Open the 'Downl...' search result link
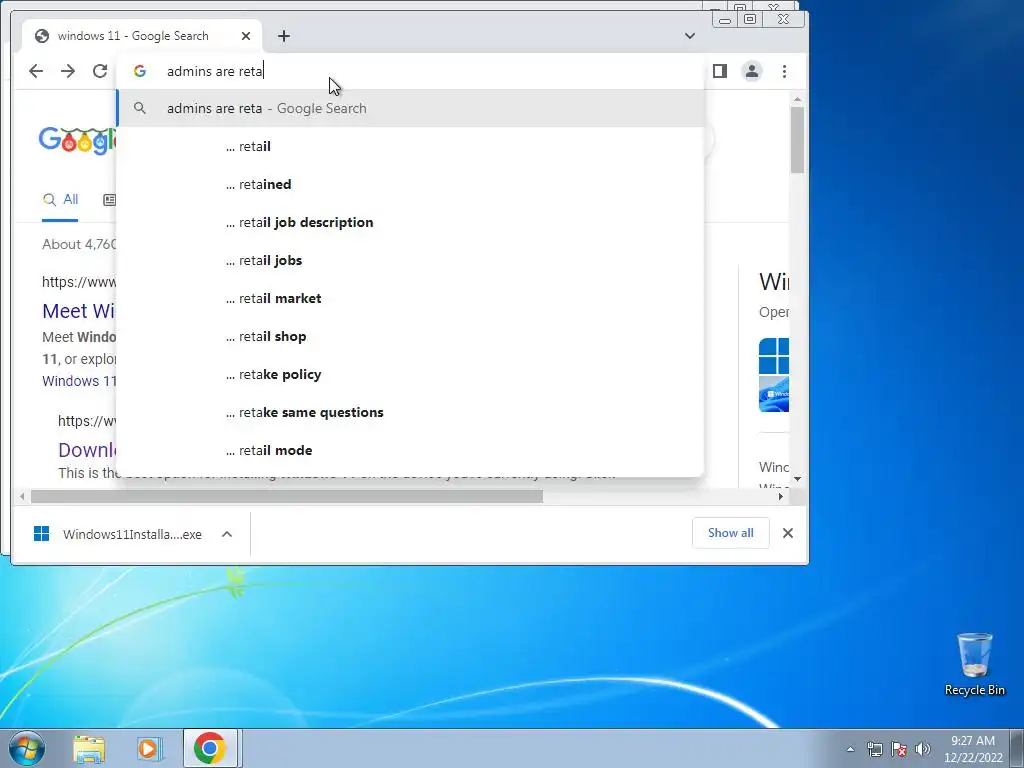 point(87,450)
